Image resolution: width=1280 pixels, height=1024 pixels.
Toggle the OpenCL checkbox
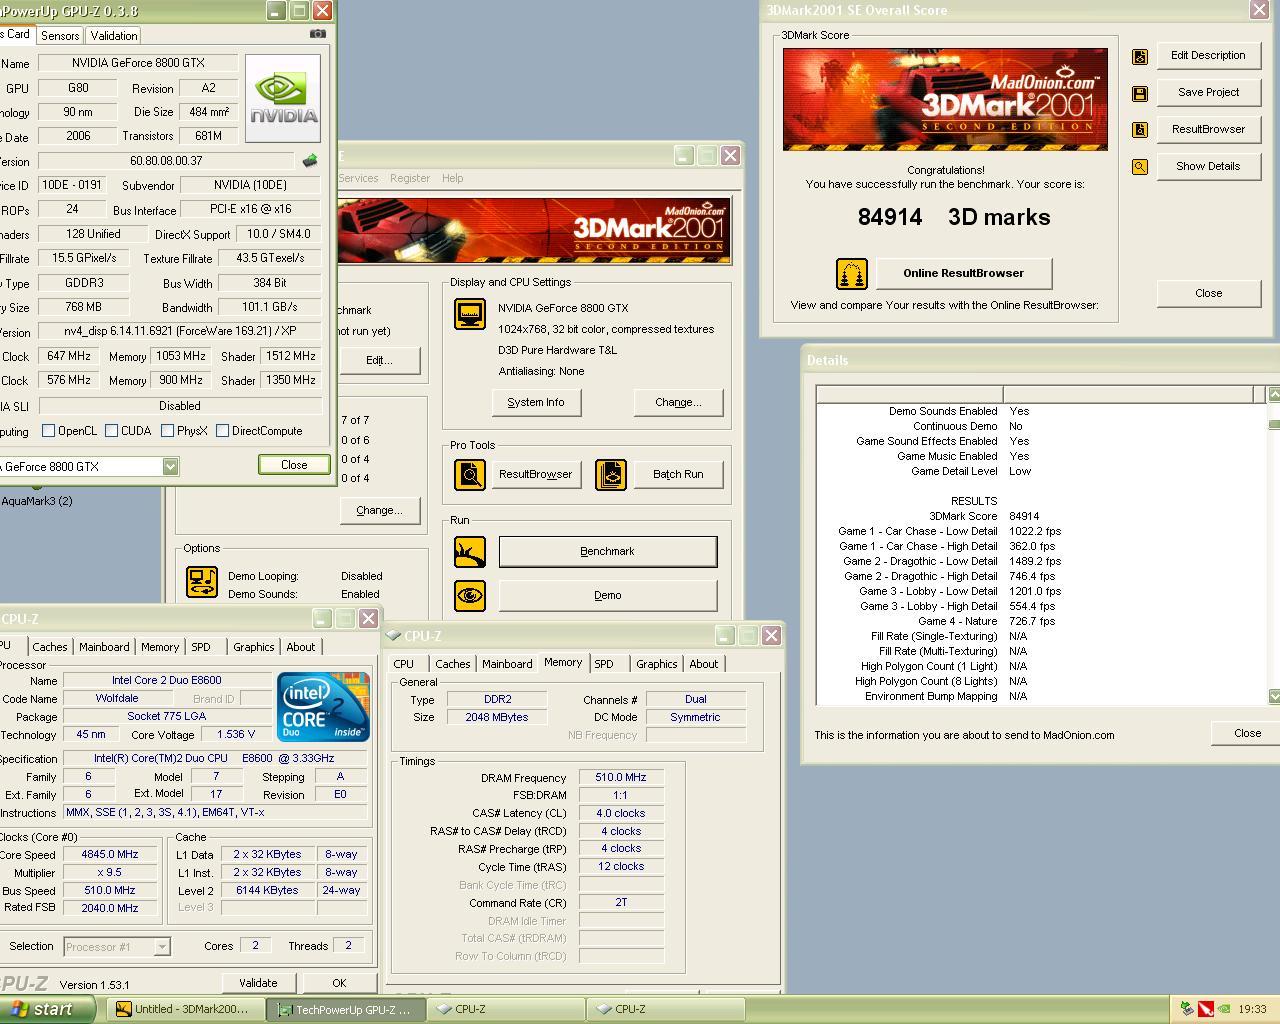coord(48,431)
